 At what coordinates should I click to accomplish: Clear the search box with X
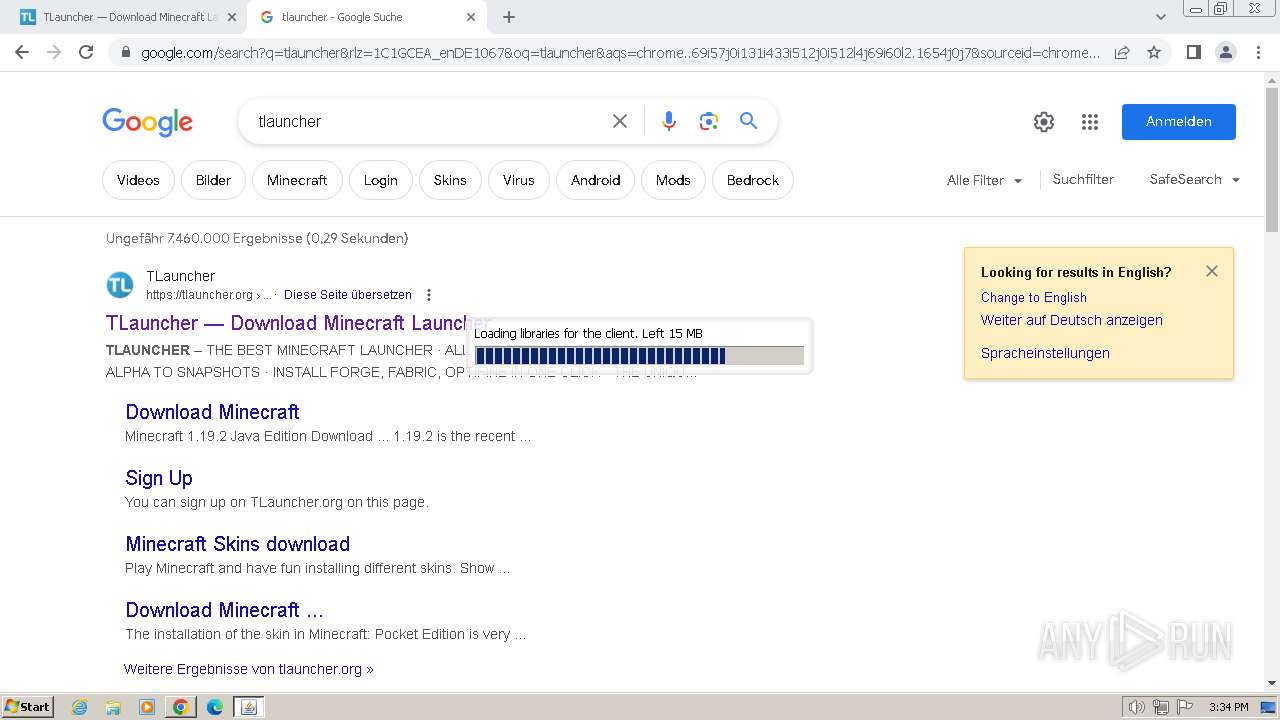tap(620, 121)
